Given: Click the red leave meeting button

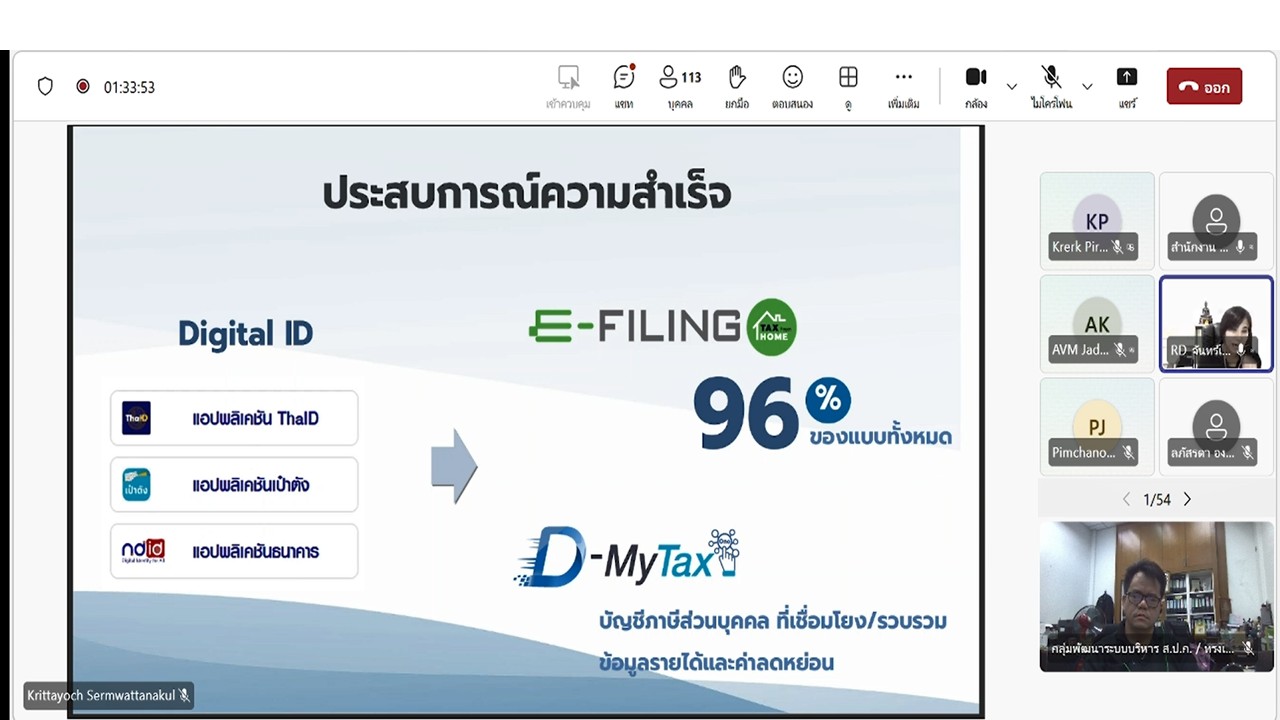Looking at the screenshot, I should tap(1204, 86).
